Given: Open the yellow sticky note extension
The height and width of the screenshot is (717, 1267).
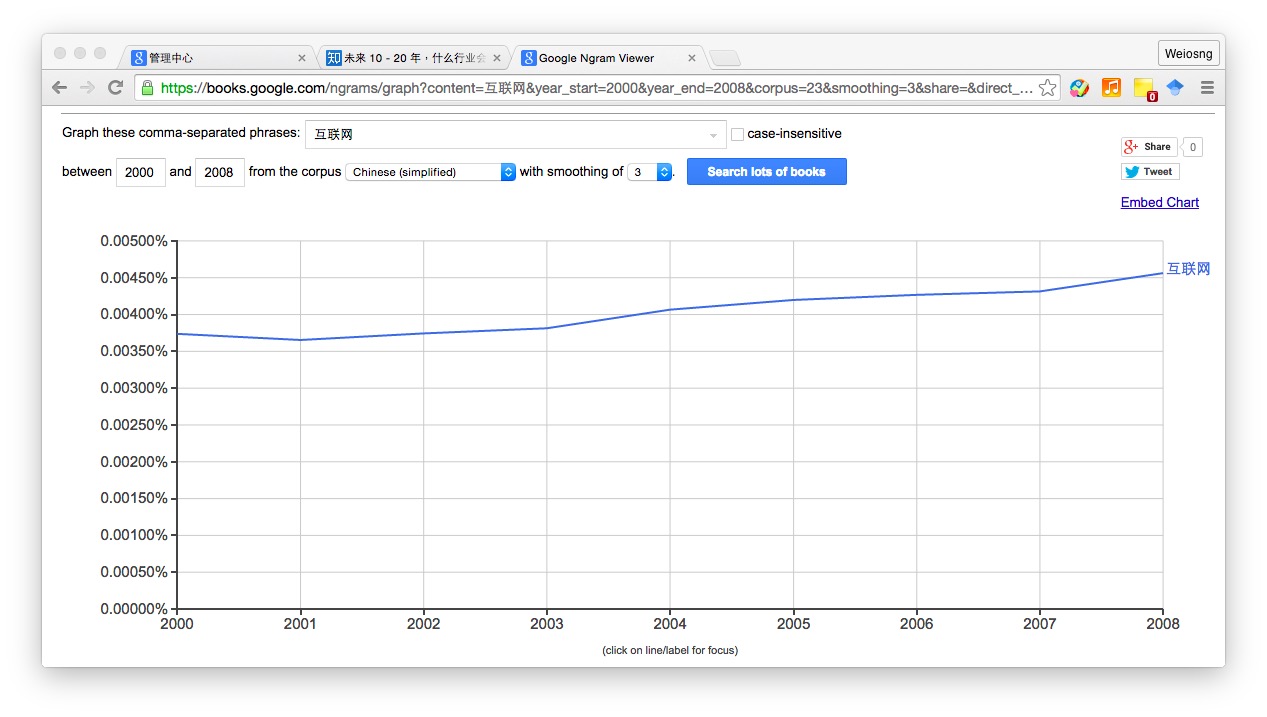Looking at the screenshot, I should [x=1144, y=88].
